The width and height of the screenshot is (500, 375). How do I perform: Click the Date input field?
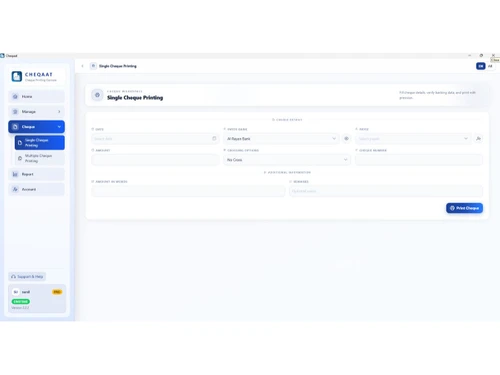[x=155, y=139]
